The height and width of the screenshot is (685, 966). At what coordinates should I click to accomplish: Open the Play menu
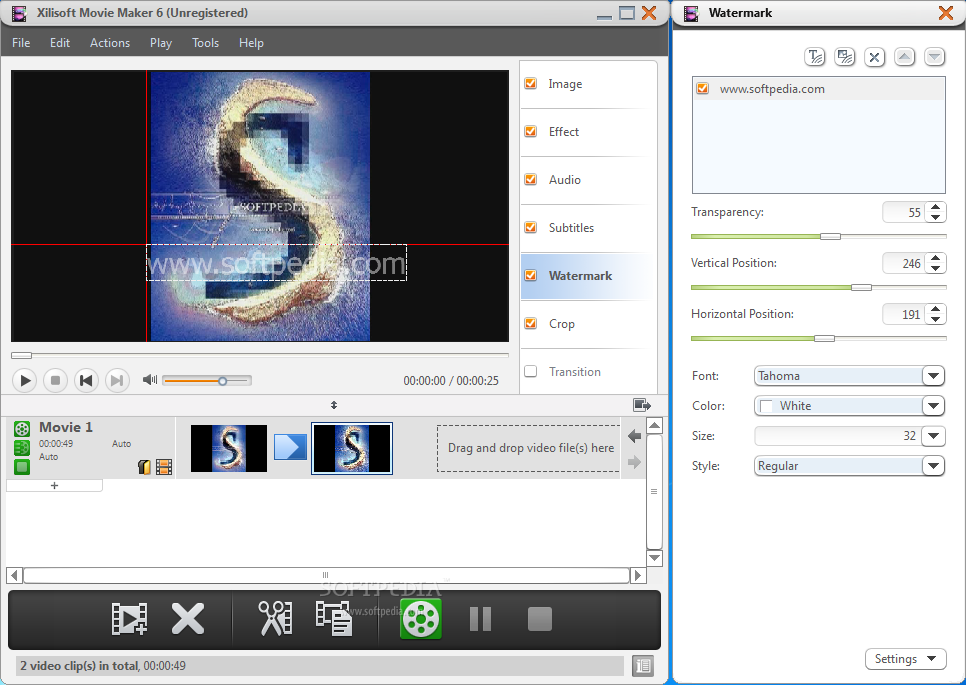point(161,43)
